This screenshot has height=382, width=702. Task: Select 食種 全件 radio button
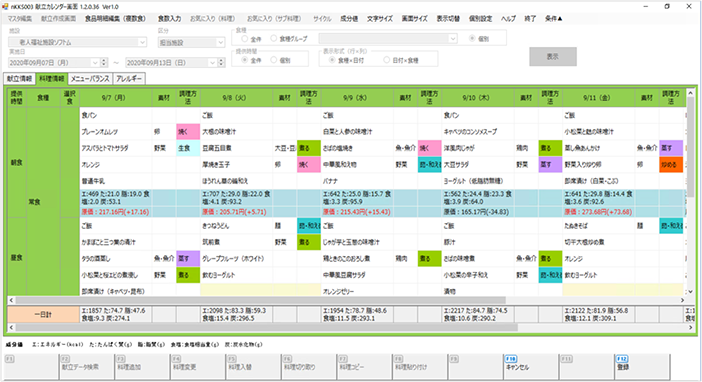[x=245, y=39]
